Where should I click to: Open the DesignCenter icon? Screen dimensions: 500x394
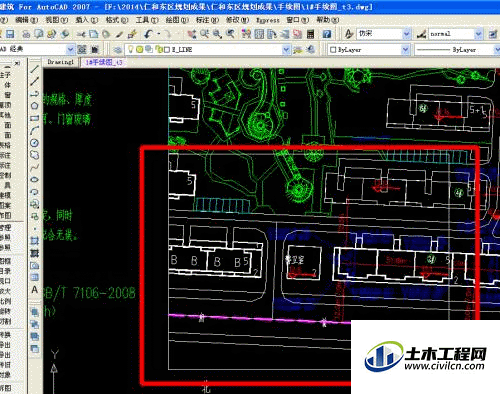pos(259,34)
